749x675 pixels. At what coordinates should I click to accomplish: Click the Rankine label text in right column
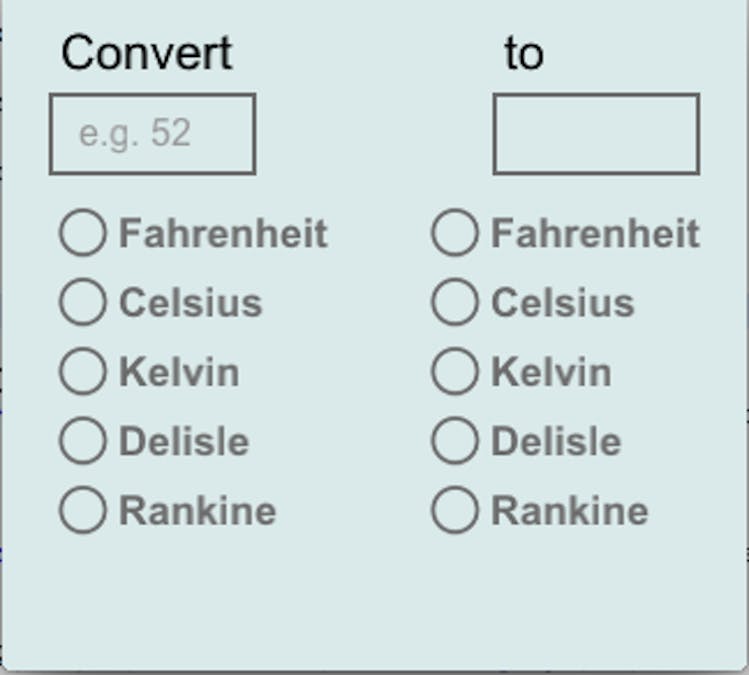tap(569, 511)
